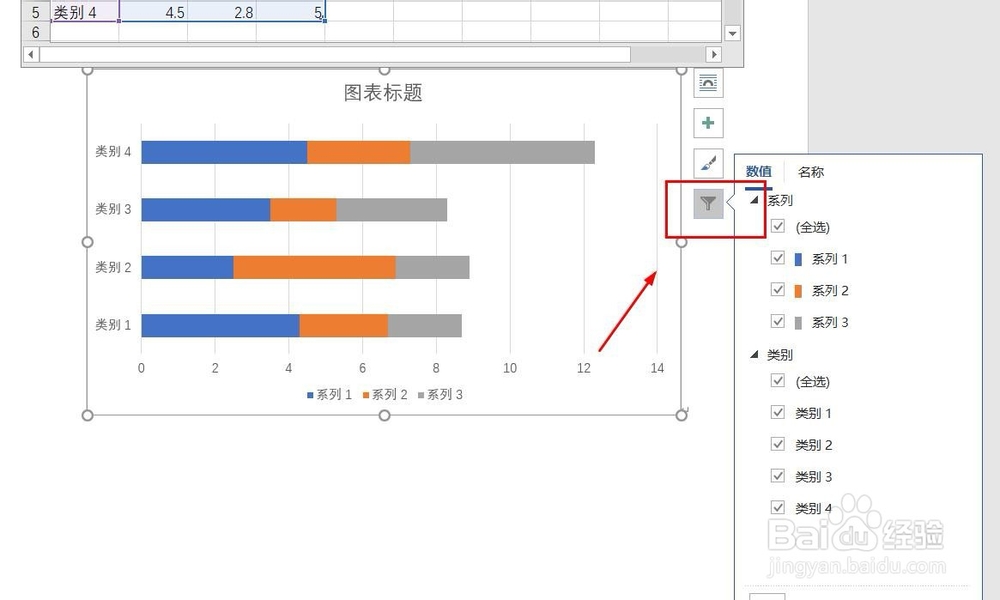
Task: Select the 数值 tab
Action: point(758,171)
